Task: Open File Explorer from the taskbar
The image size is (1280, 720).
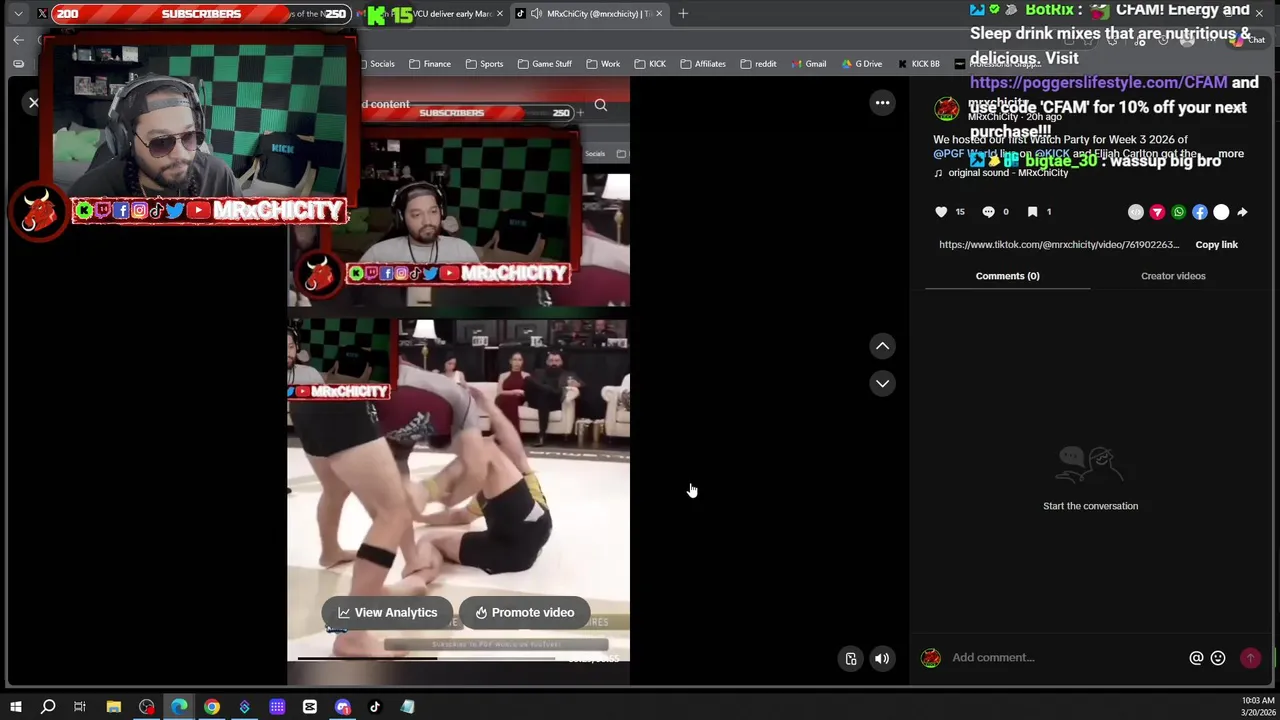Action: (x=113, y=707)
